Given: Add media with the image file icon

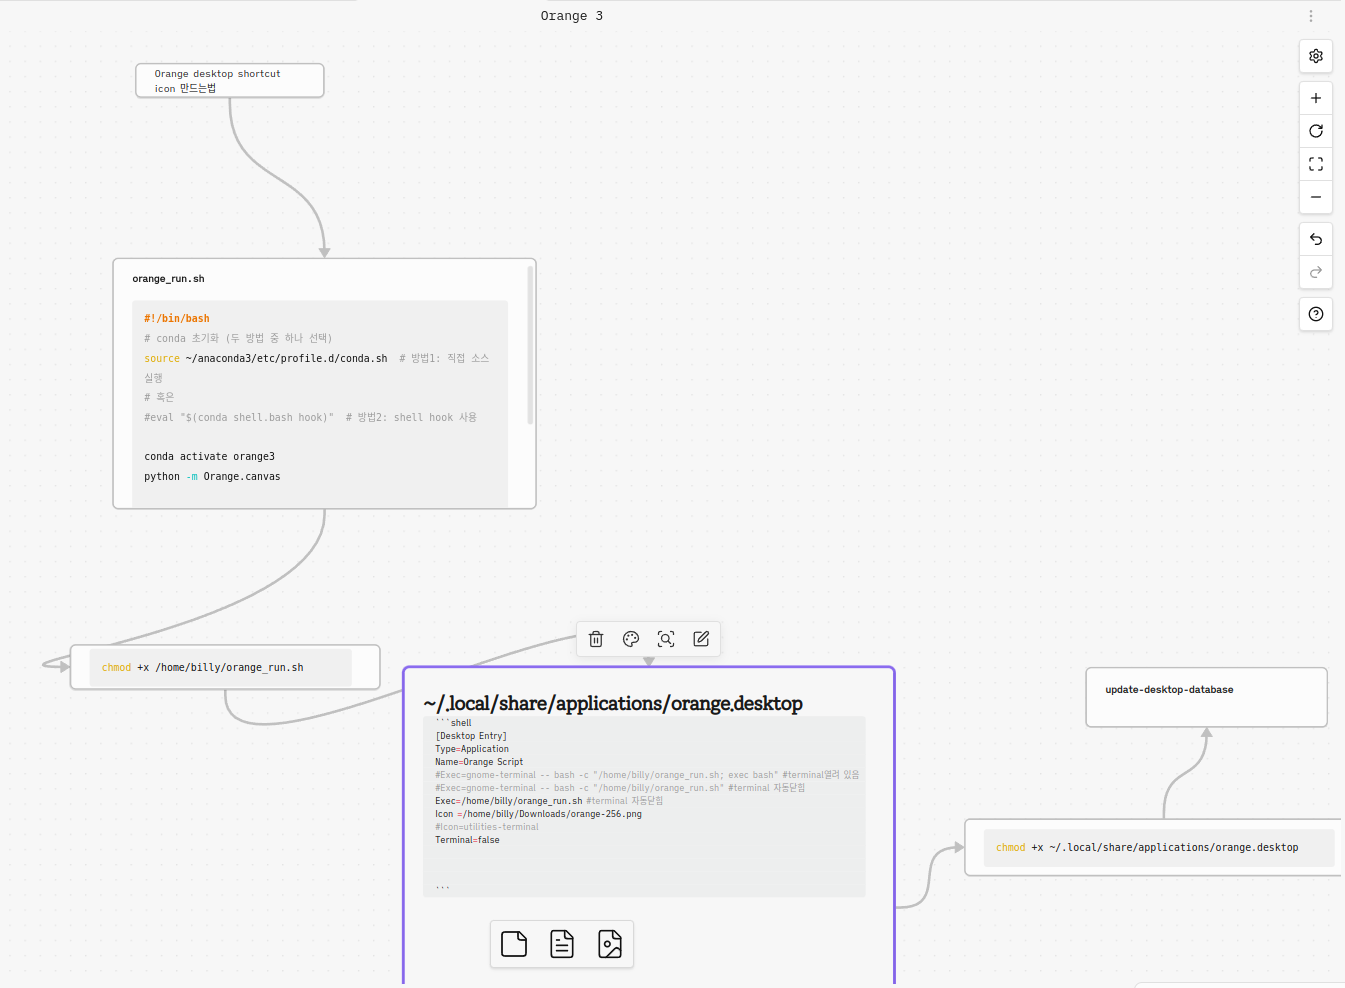Looking at the screenshot, I should pos(610,944).
